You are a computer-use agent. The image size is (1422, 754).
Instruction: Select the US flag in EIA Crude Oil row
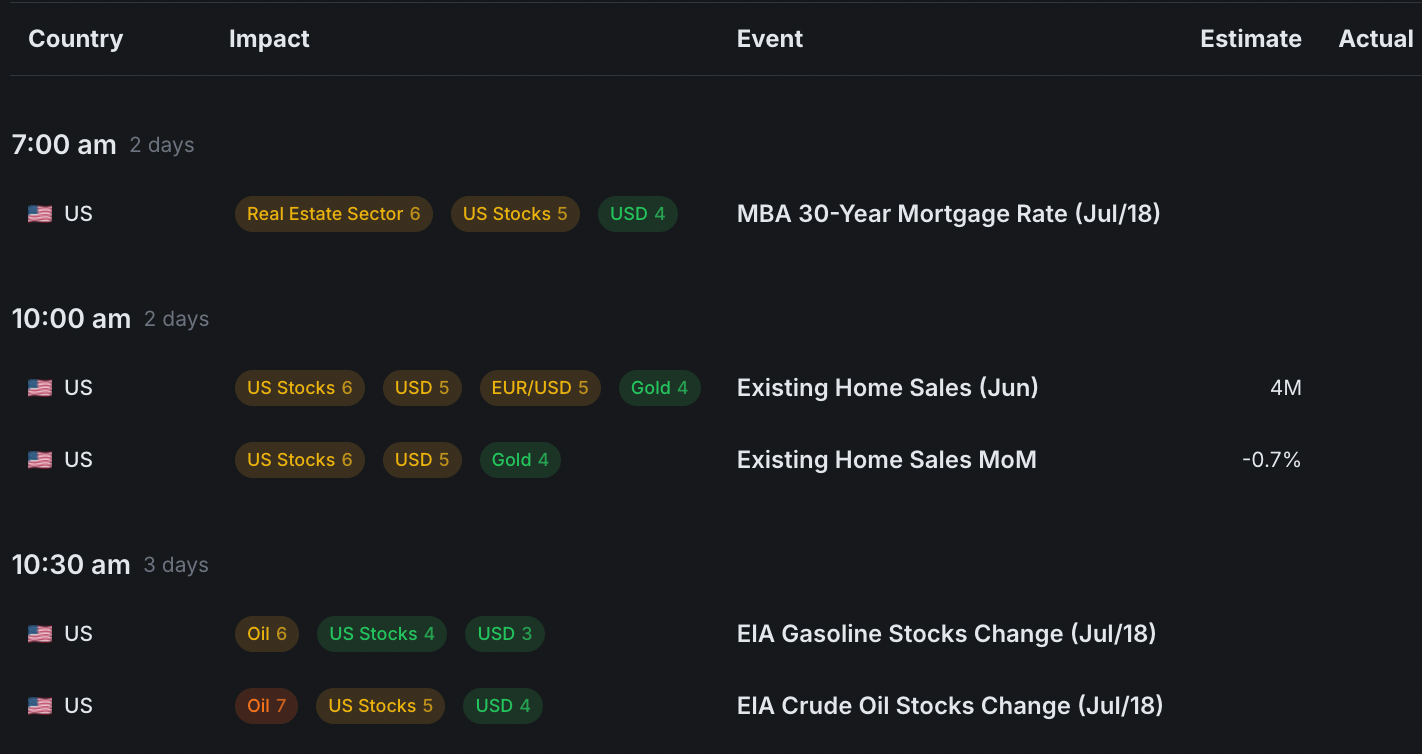click(40, 706)
